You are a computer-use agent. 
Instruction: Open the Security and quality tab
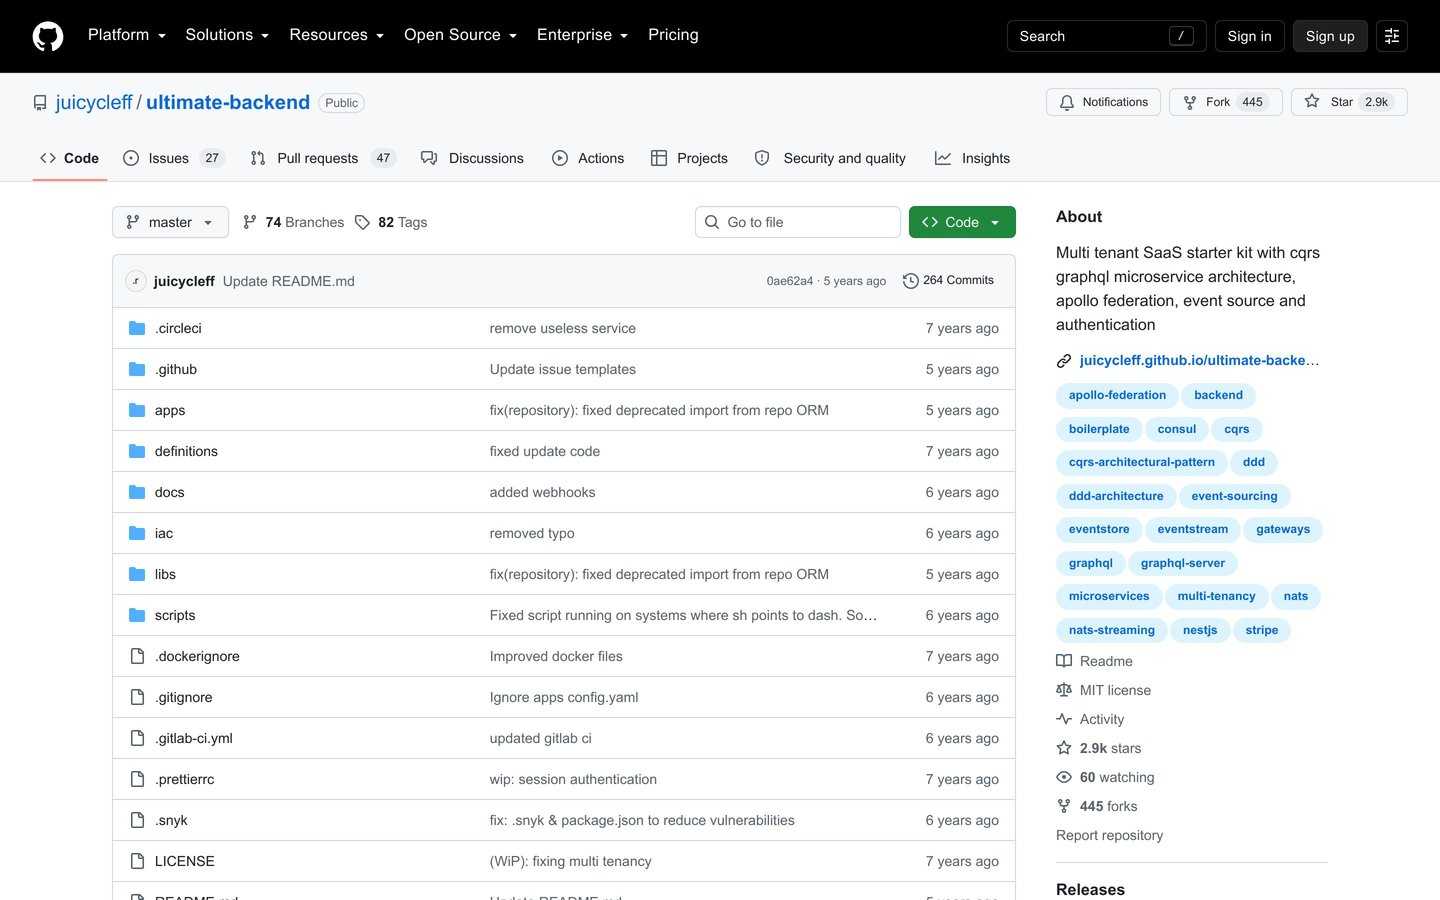pyautogui.click(x=831, y=158)
